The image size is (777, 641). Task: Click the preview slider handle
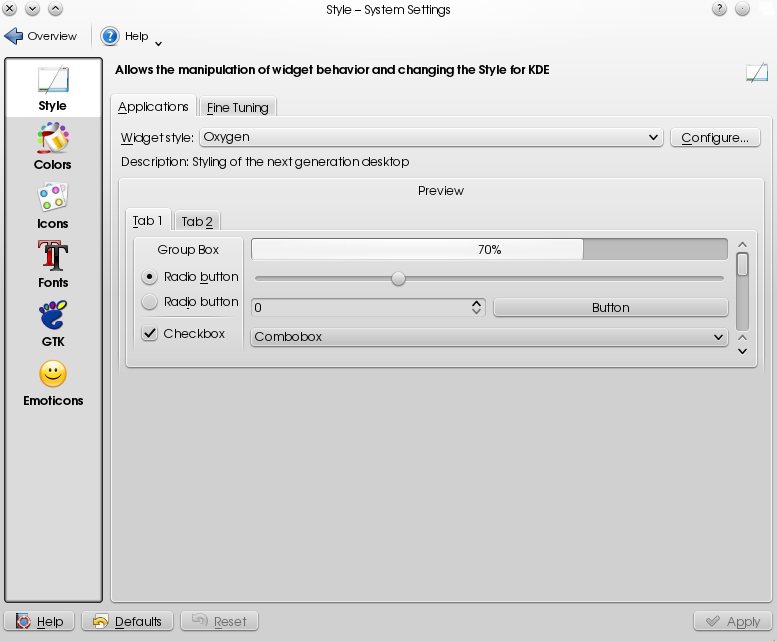[x=398, y=278]
